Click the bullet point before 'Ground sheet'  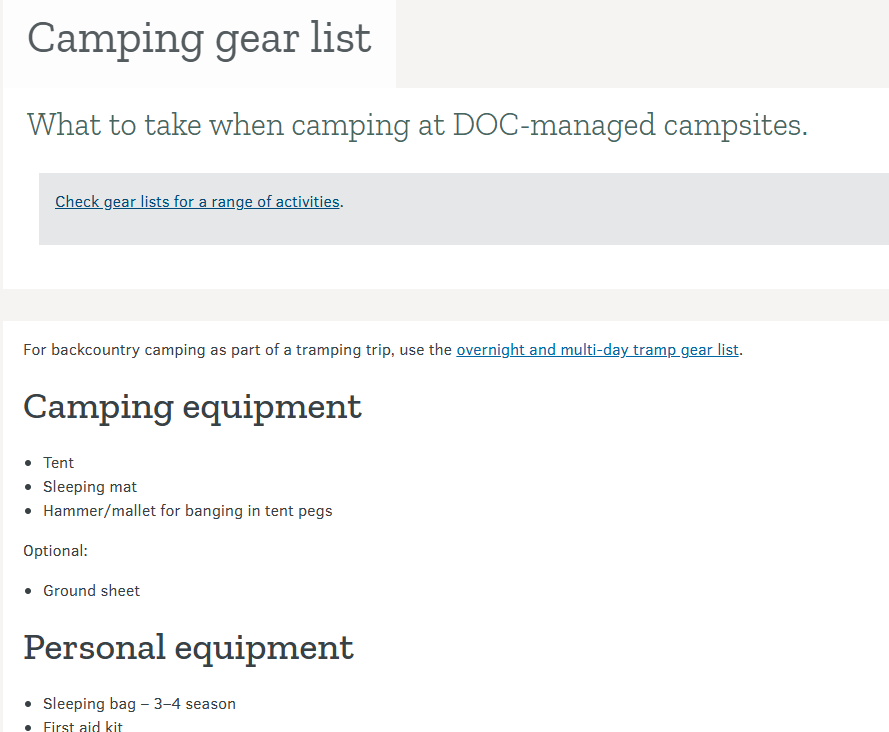tap(29, 591)
